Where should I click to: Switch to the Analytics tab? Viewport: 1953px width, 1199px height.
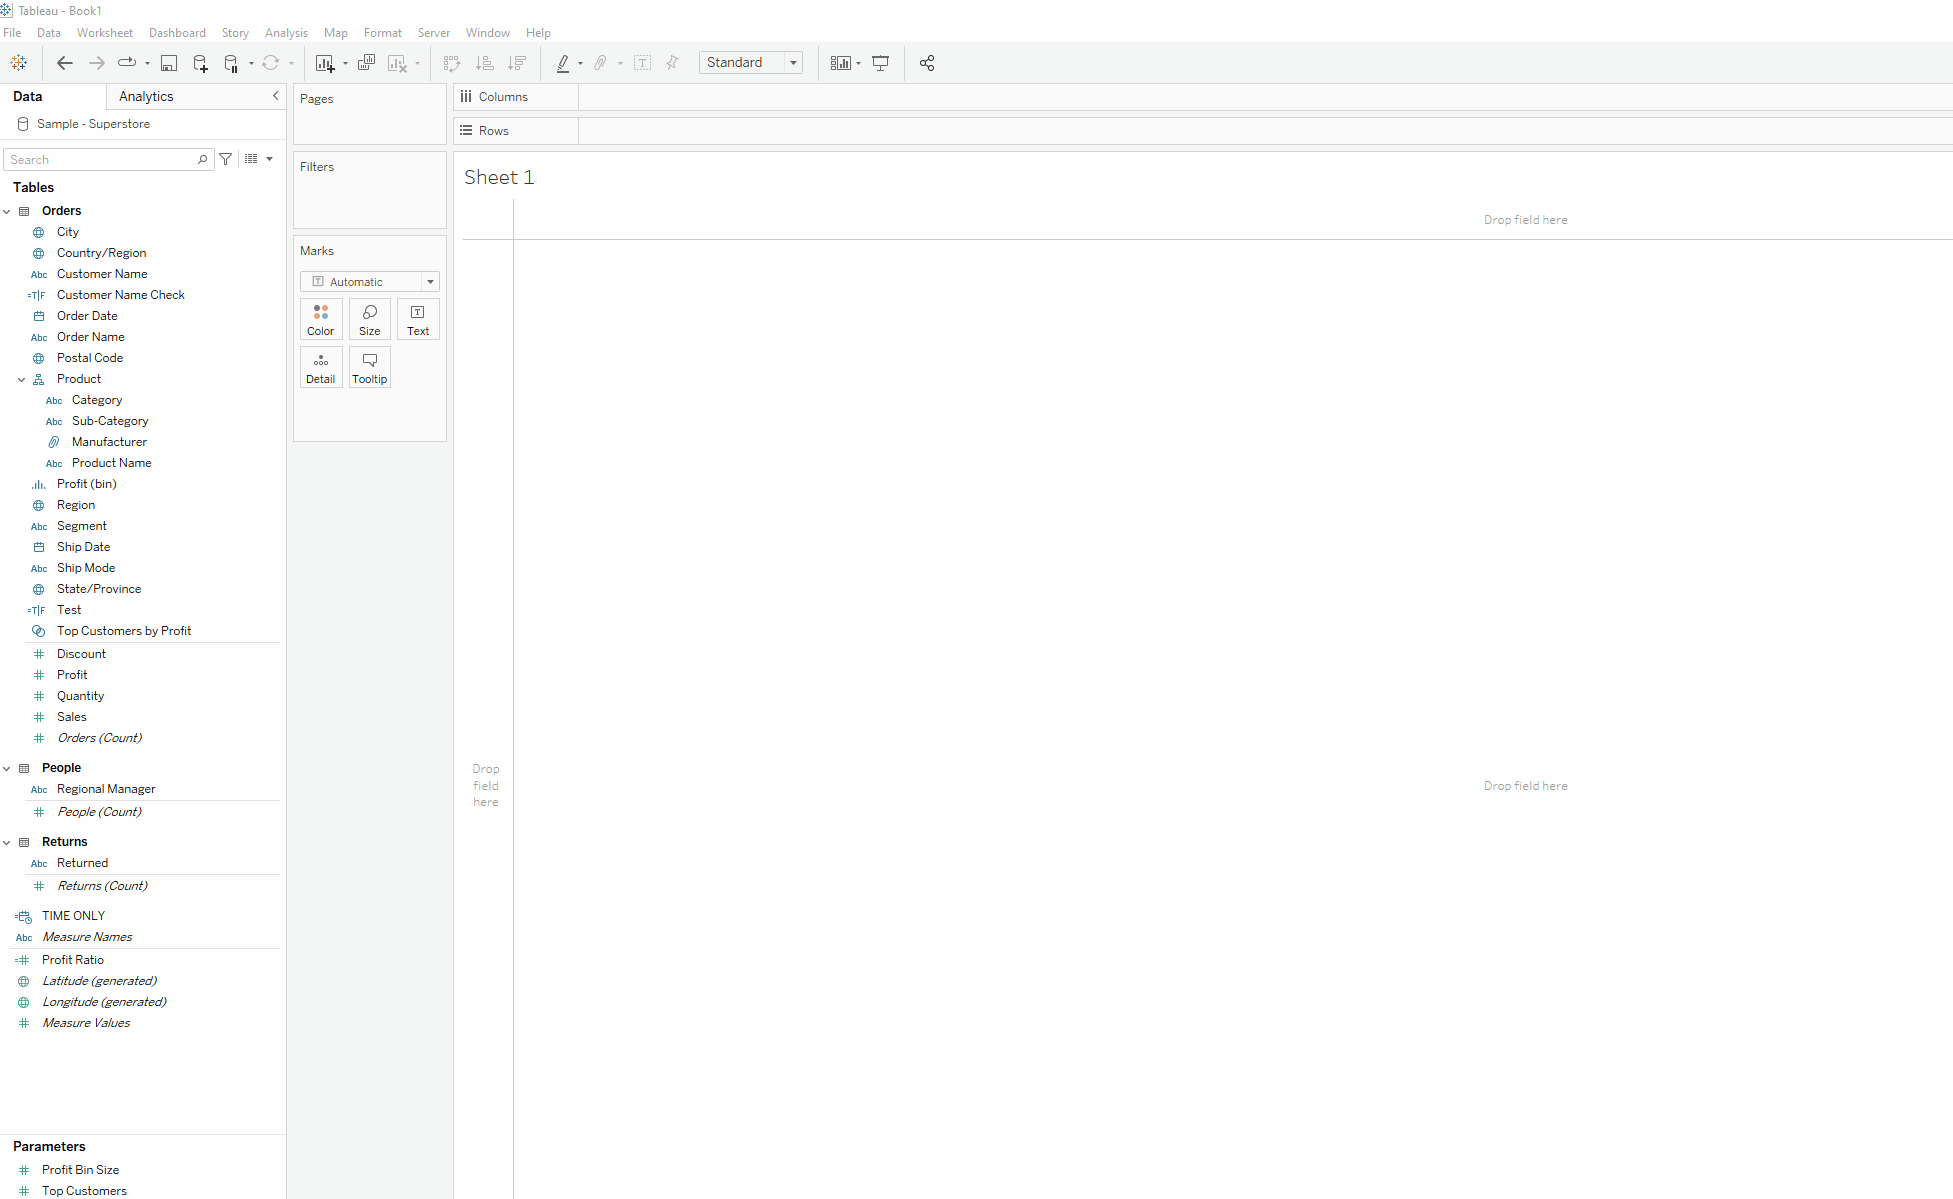pyautogui.click(x=146, y=96)
